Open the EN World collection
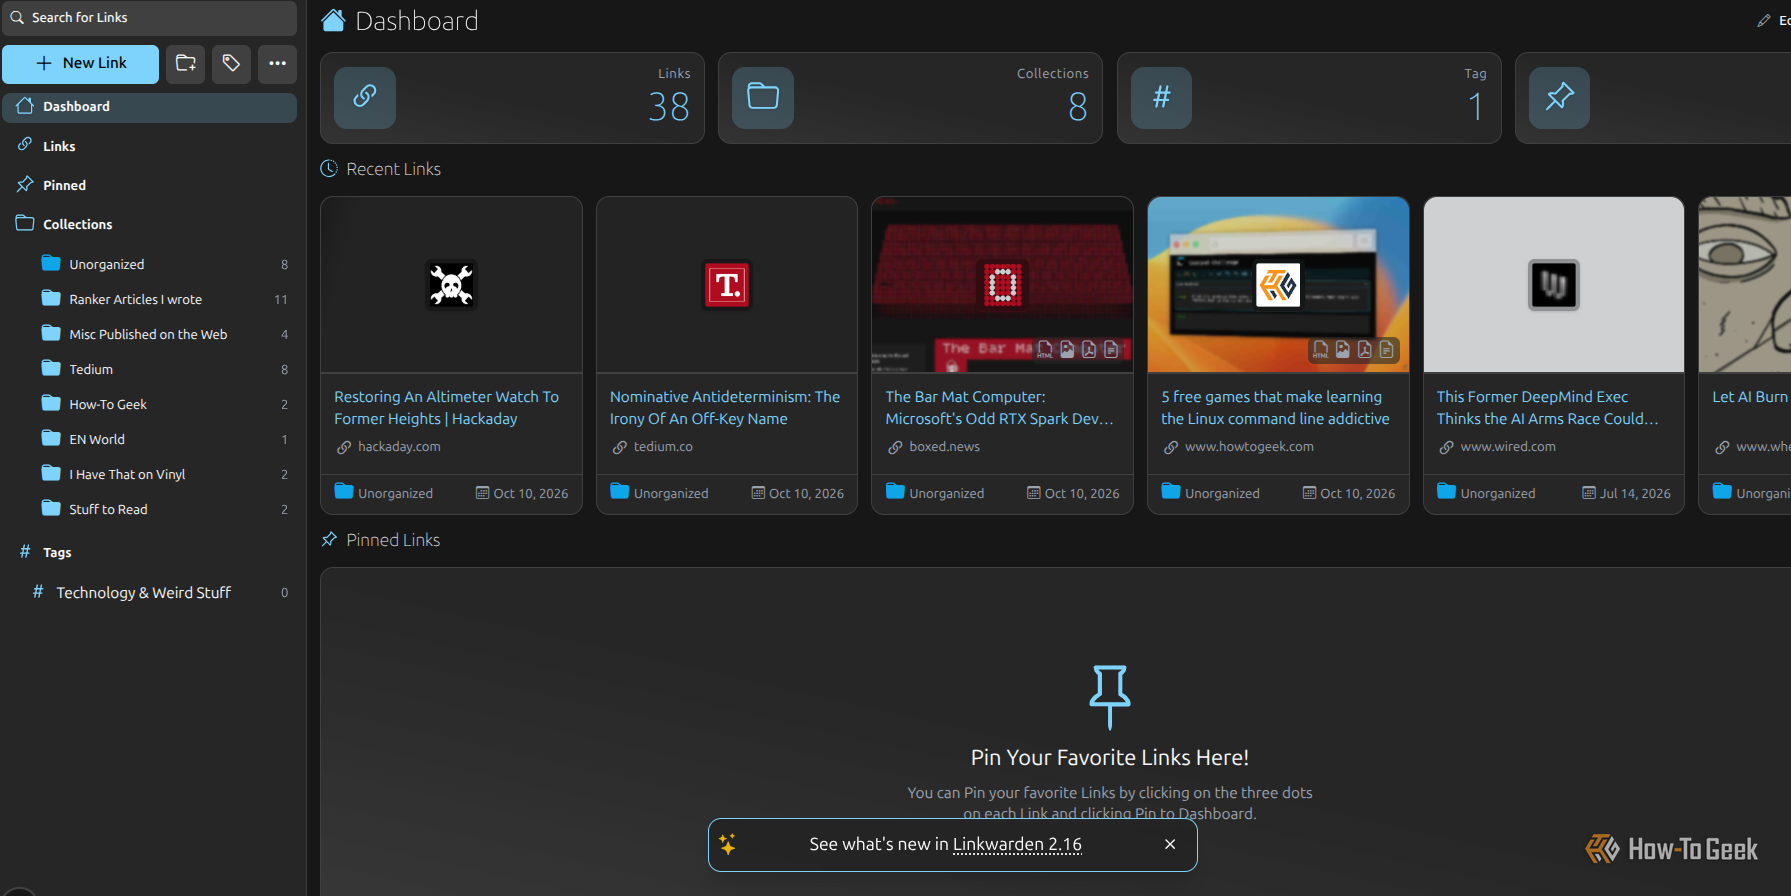The width and height of the screenshot is (1791, 896). pos(164,439)
